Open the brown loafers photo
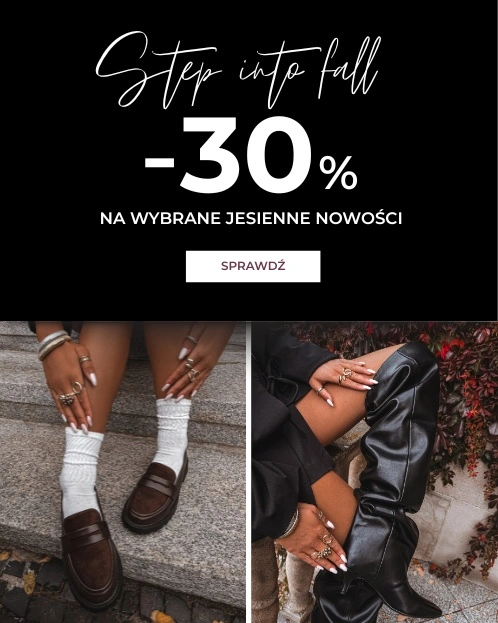The width and height of the screenshot is (498, 623). click(122, 472)
